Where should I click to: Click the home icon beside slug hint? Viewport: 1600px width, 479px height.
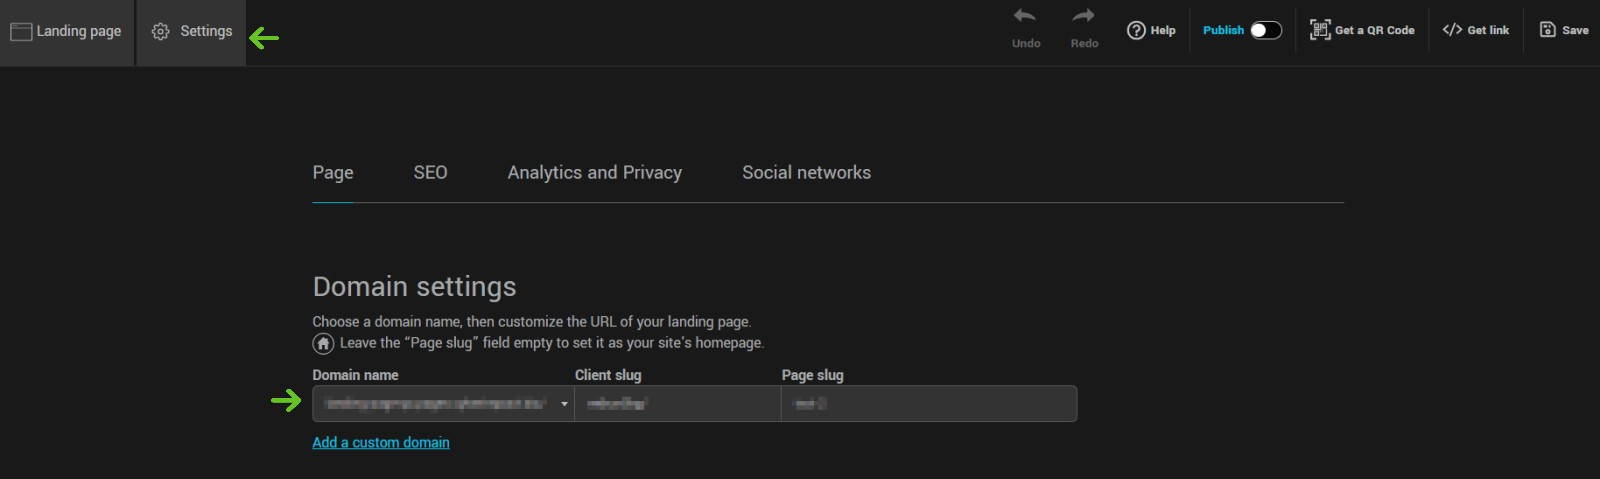pos(323,344)
